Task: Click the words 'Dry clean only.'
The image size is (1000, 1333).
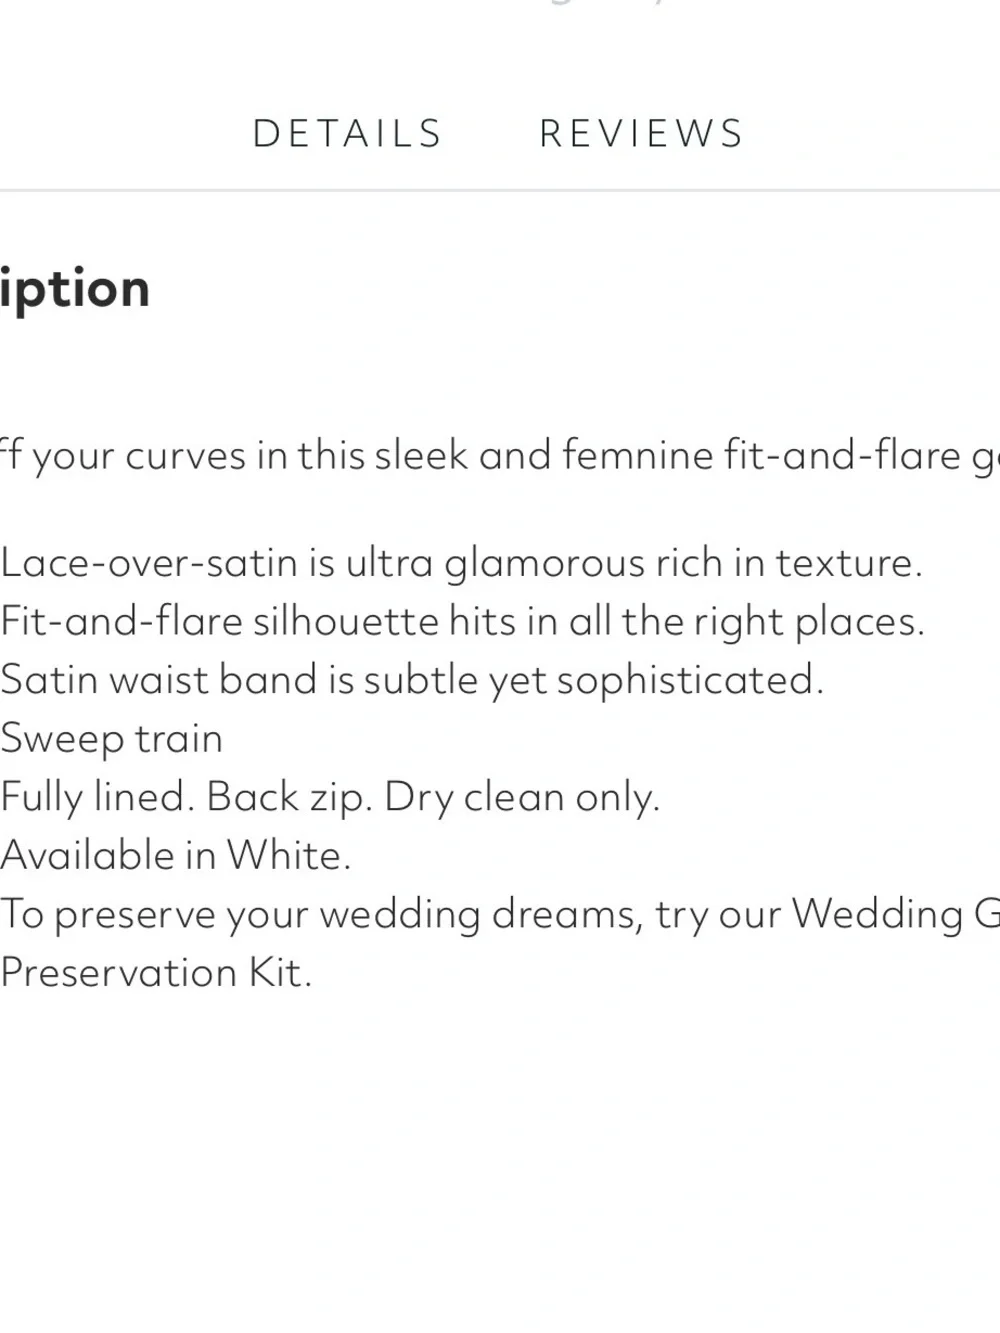Action: [x=522, y=798]
